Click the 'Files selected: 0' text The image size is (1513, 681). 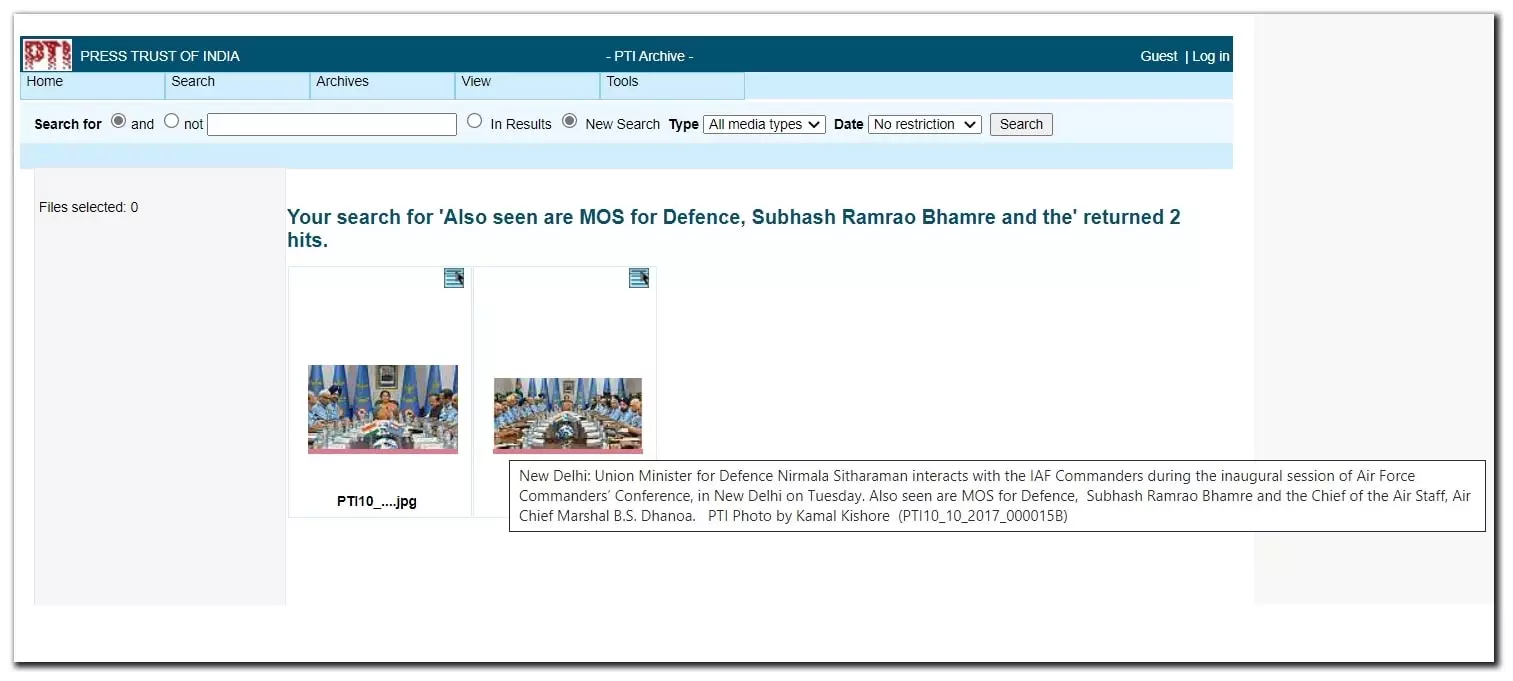click(89, 207)
